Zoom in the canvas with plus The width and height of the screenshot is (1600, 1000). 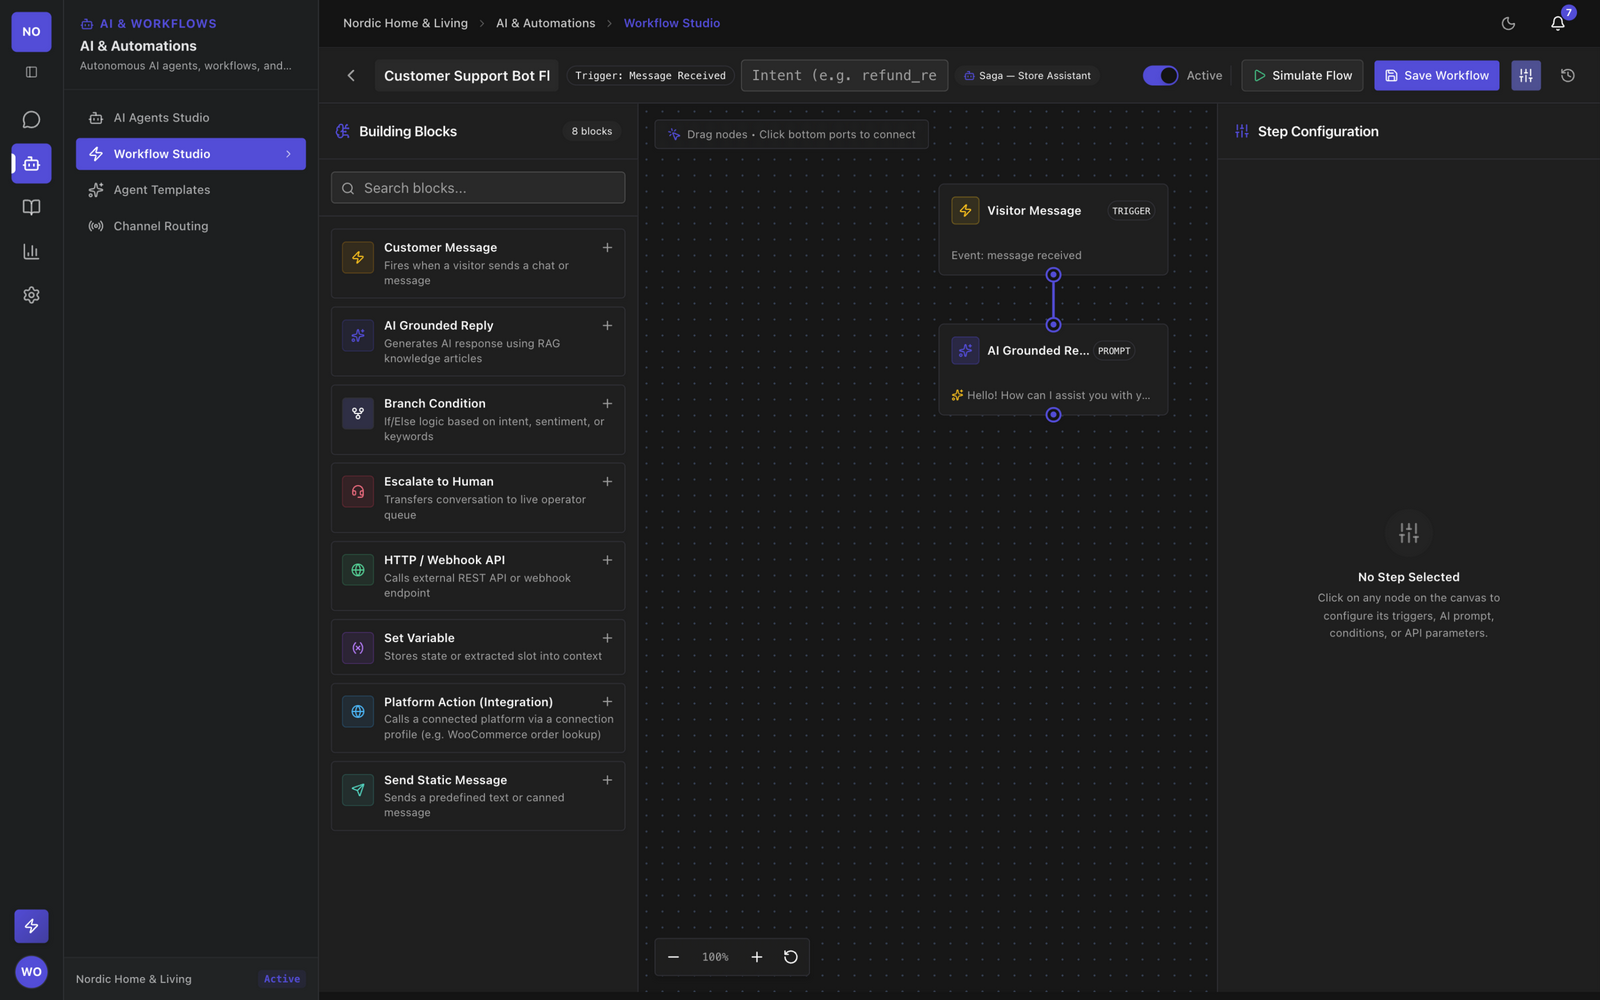point(757,957)
